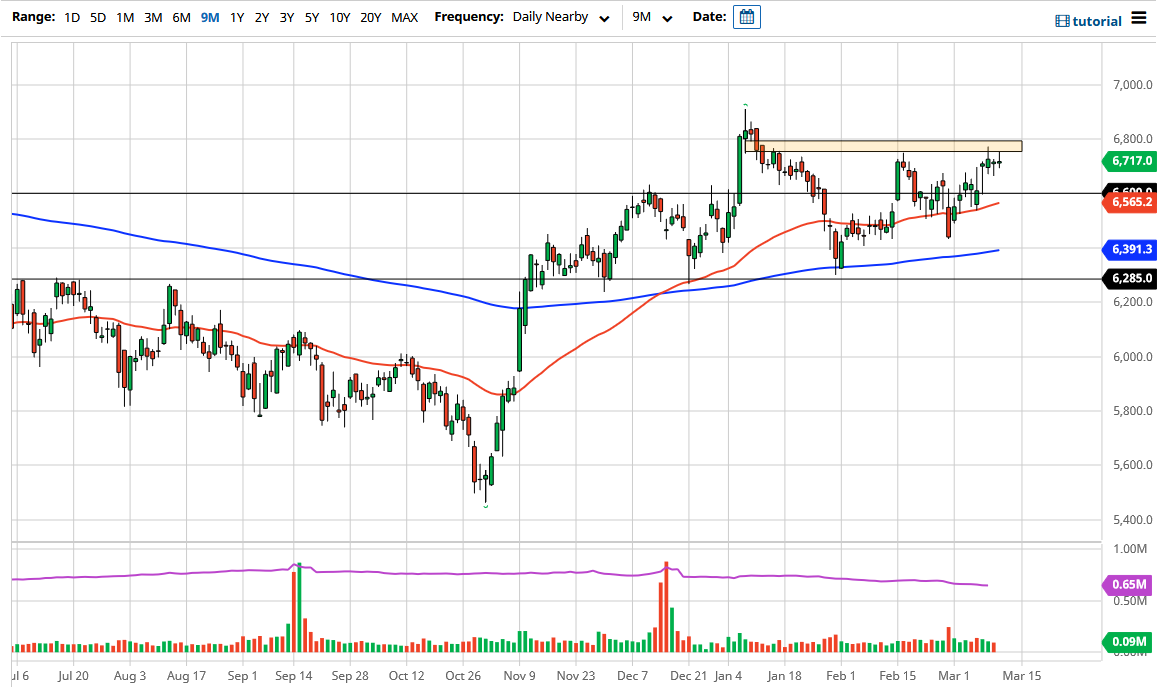Open the hamburger menu icon
The width and height of the screenshot is (1161, 699).
1138,17
